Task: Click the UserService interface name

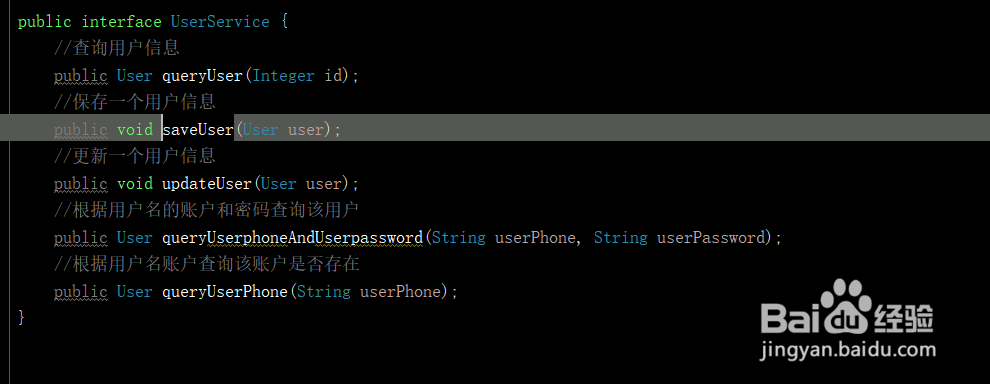Action: coord(220,21)
